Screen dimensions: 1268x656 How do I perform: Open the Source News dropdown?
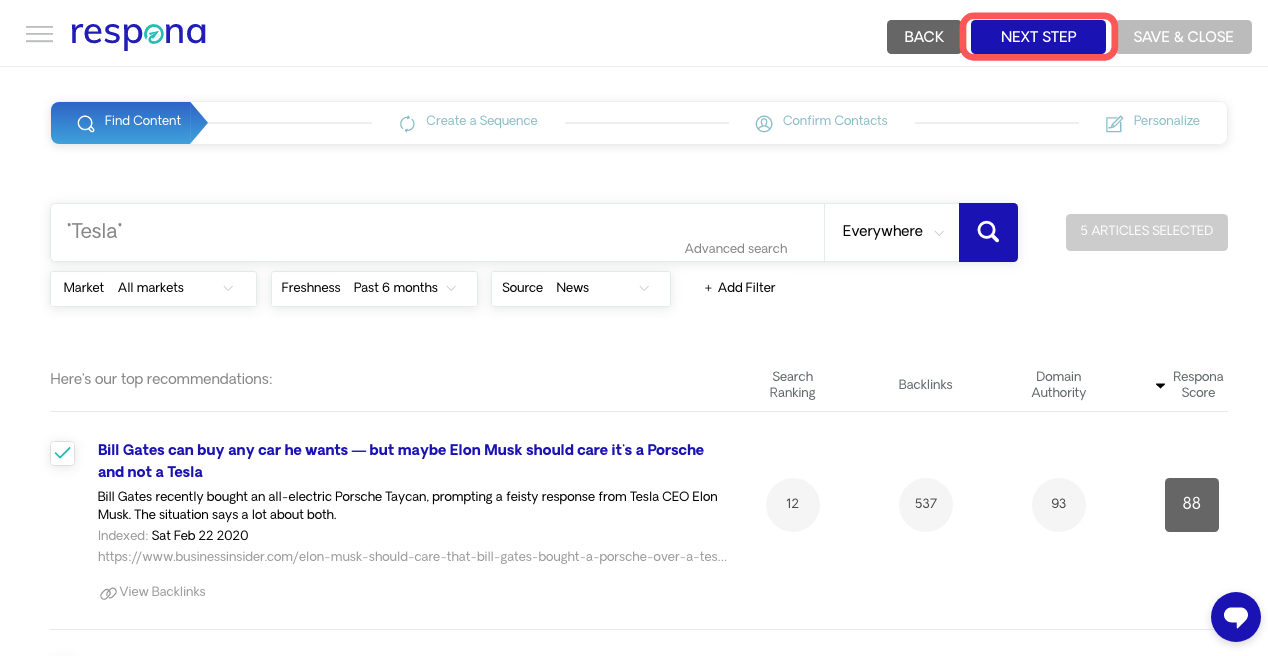(x=581, y=288)
